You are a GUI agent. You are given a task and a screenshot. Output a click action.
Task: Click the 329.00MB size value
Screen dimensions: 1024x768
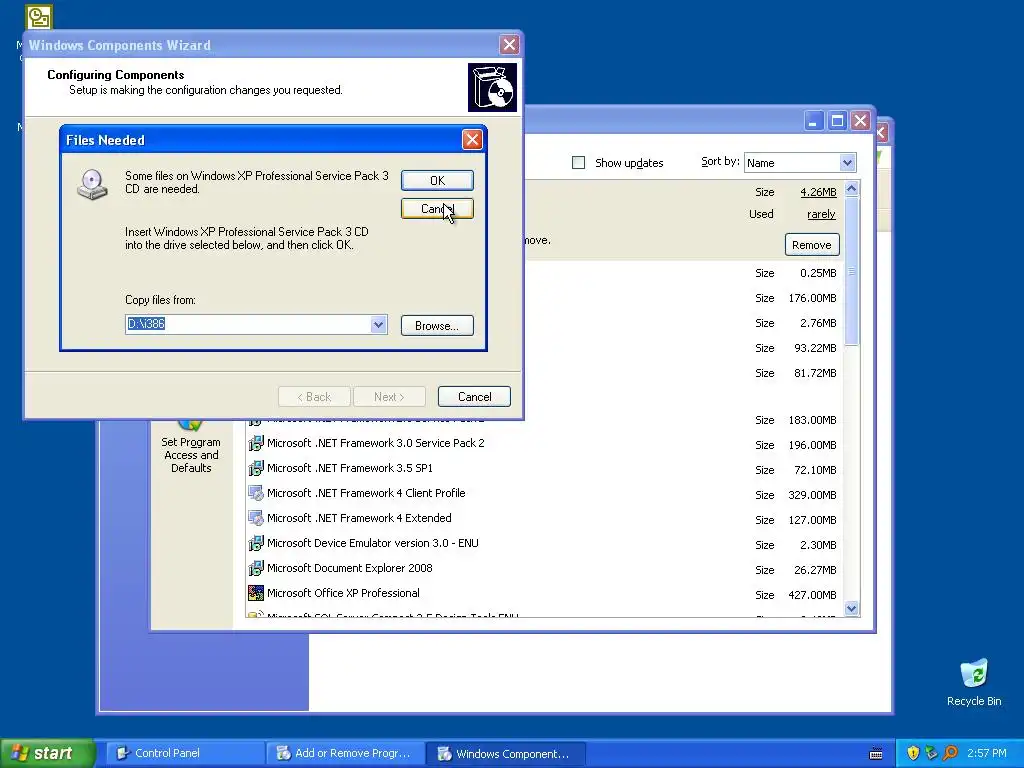click(x=812, y=495)
